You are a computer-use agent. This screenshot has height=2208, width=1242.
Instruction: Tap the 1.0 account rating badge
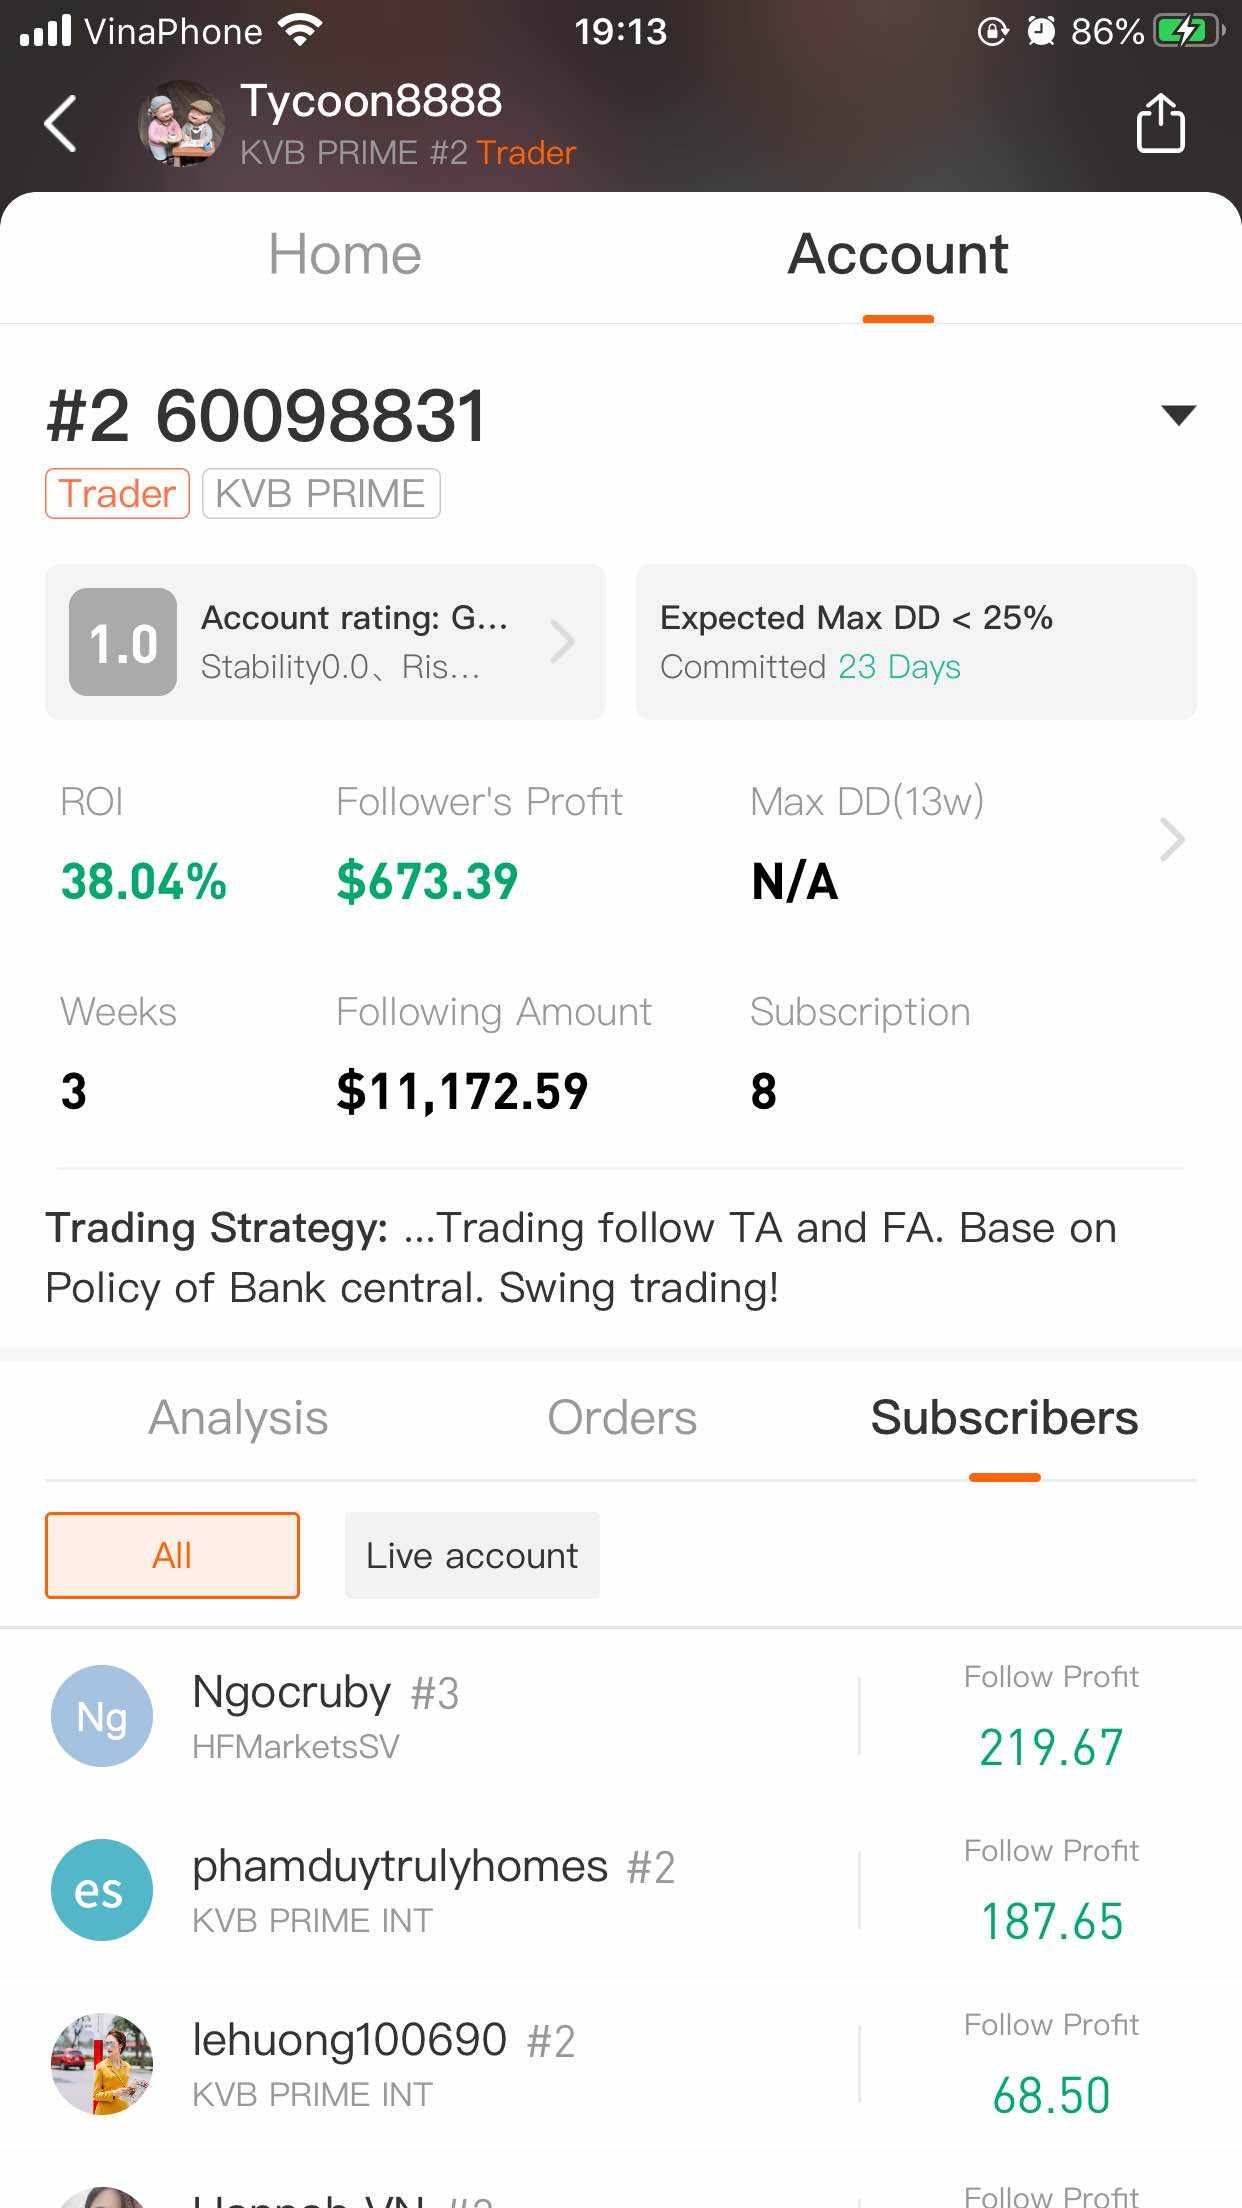123,642
